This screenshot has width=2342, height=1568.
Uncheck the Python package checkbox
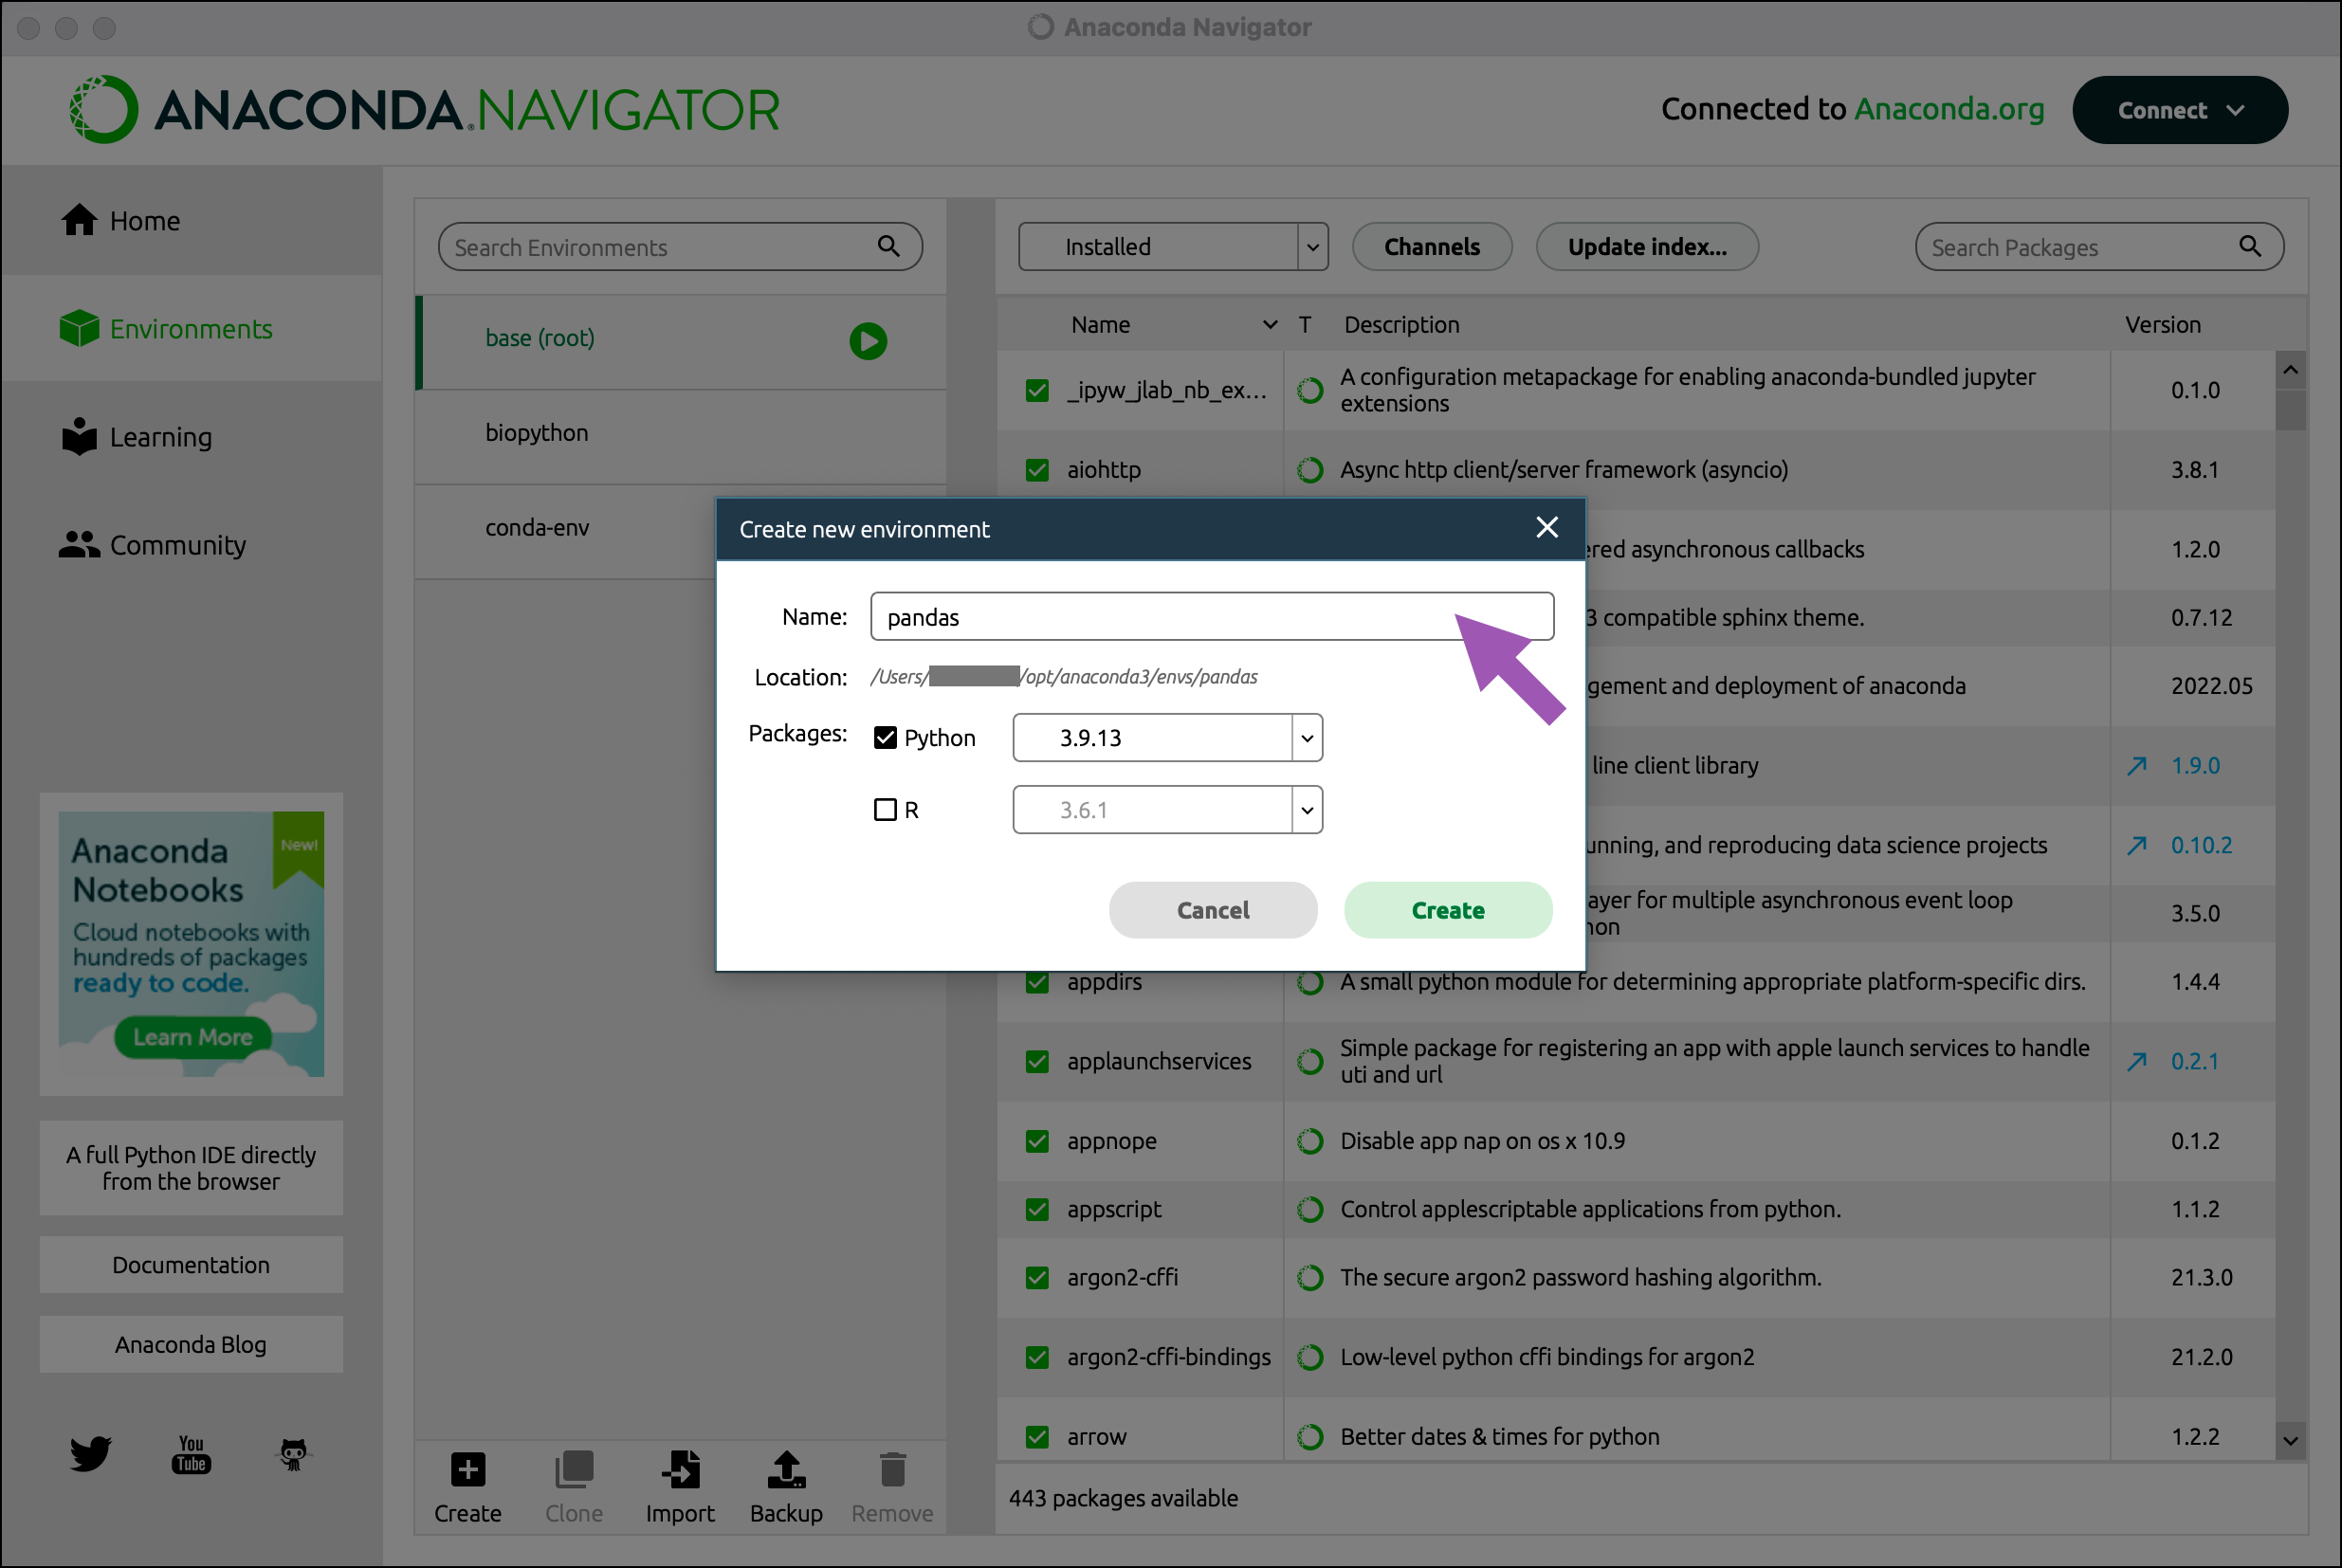click(885, 737)
